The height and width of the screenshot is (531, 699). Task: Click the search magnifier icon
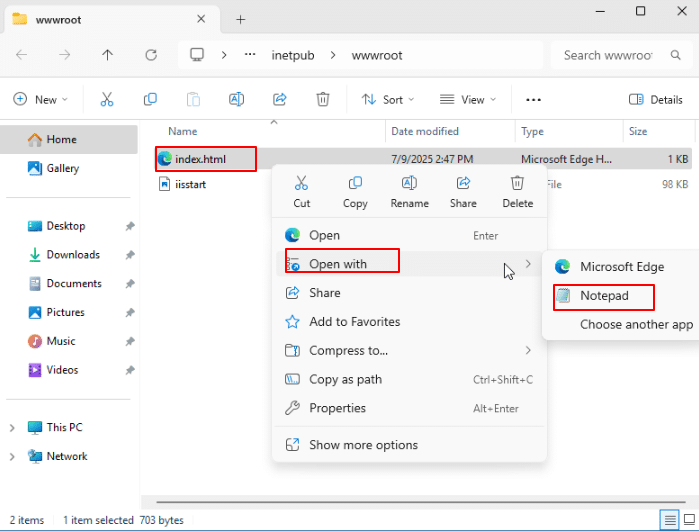675,55
